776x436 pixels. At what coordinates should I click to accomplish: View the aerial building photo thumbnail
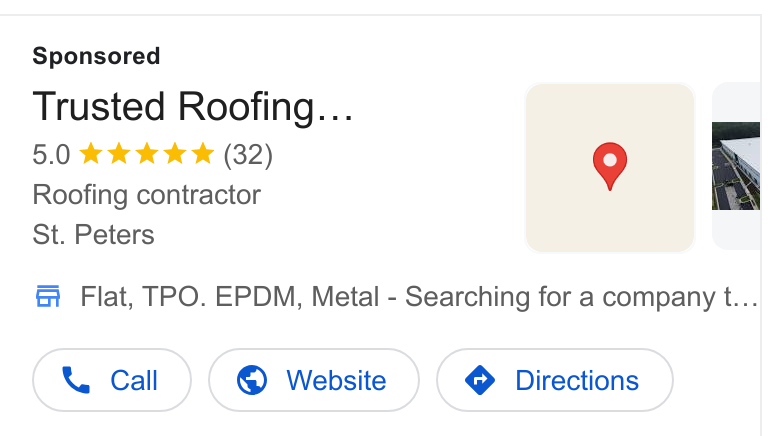736,166
